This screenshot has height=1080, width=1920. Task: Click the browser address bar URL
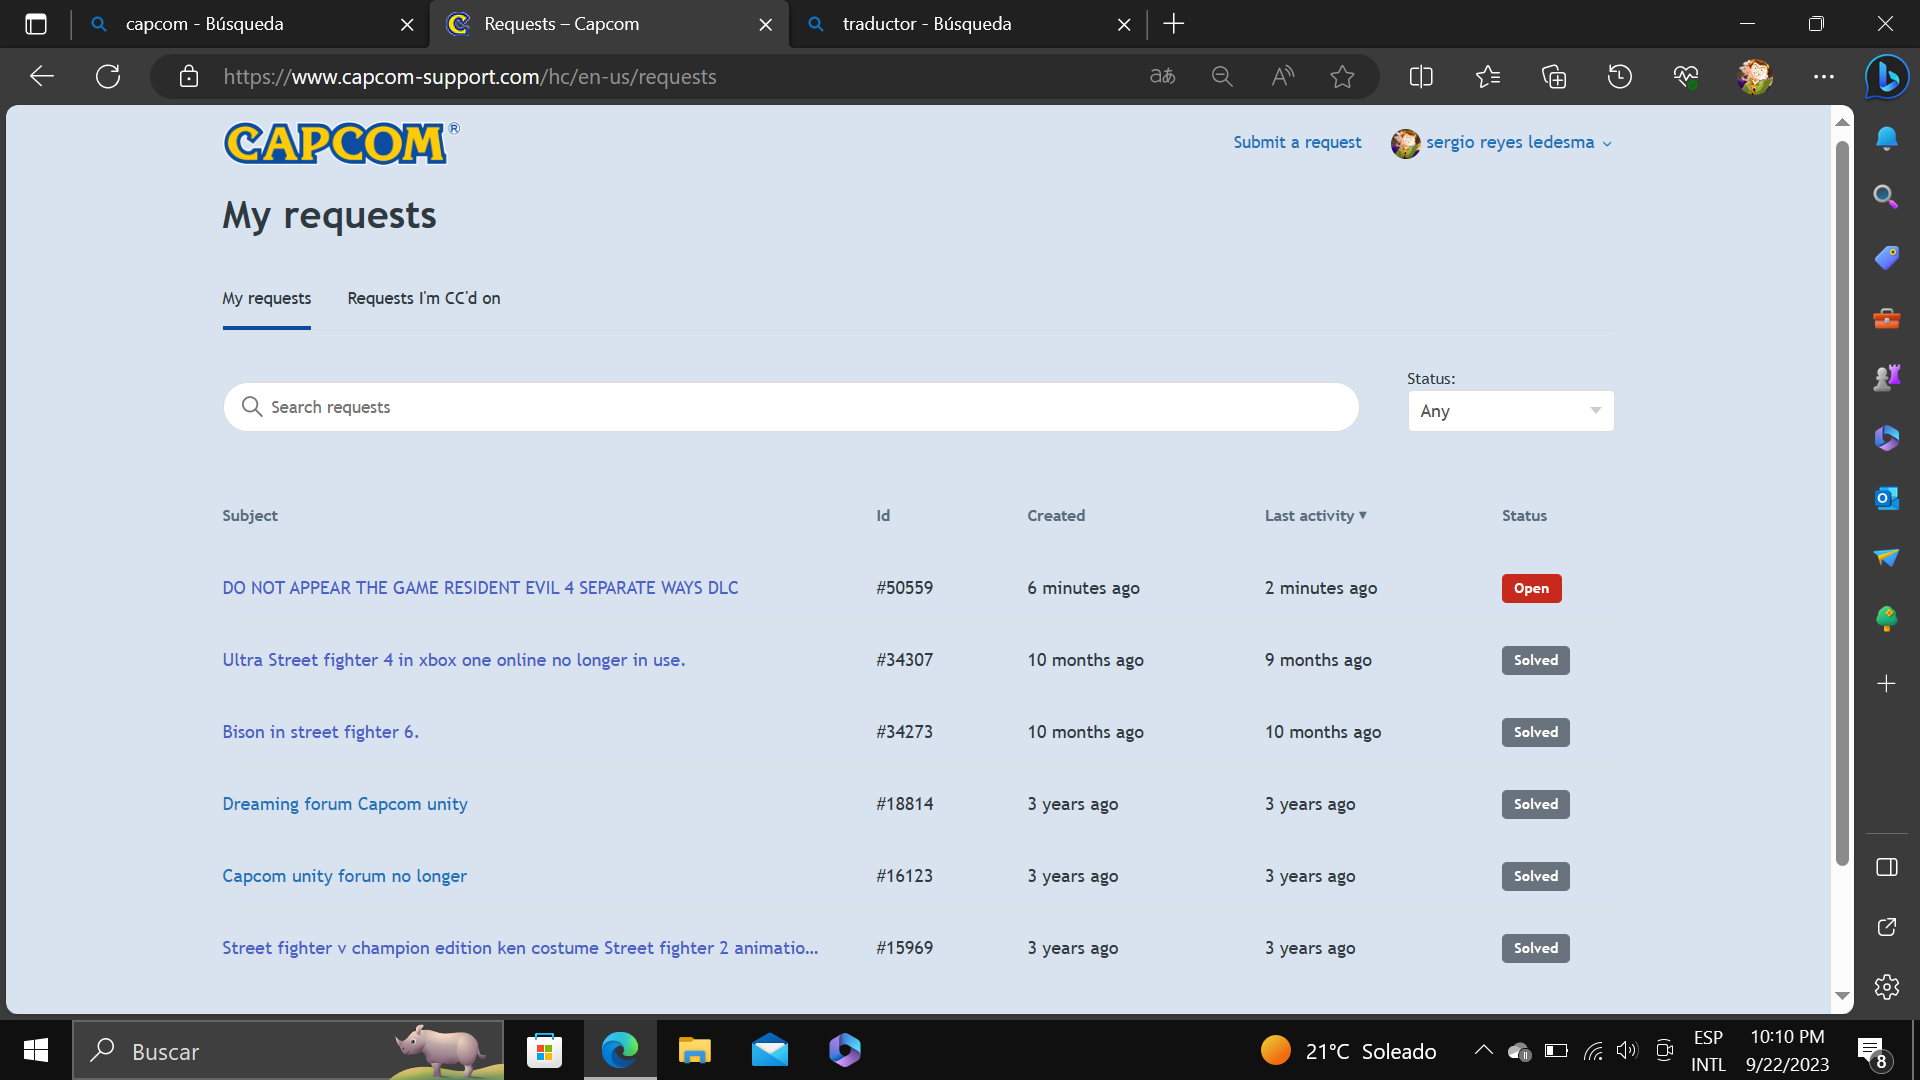pos(469,77)
